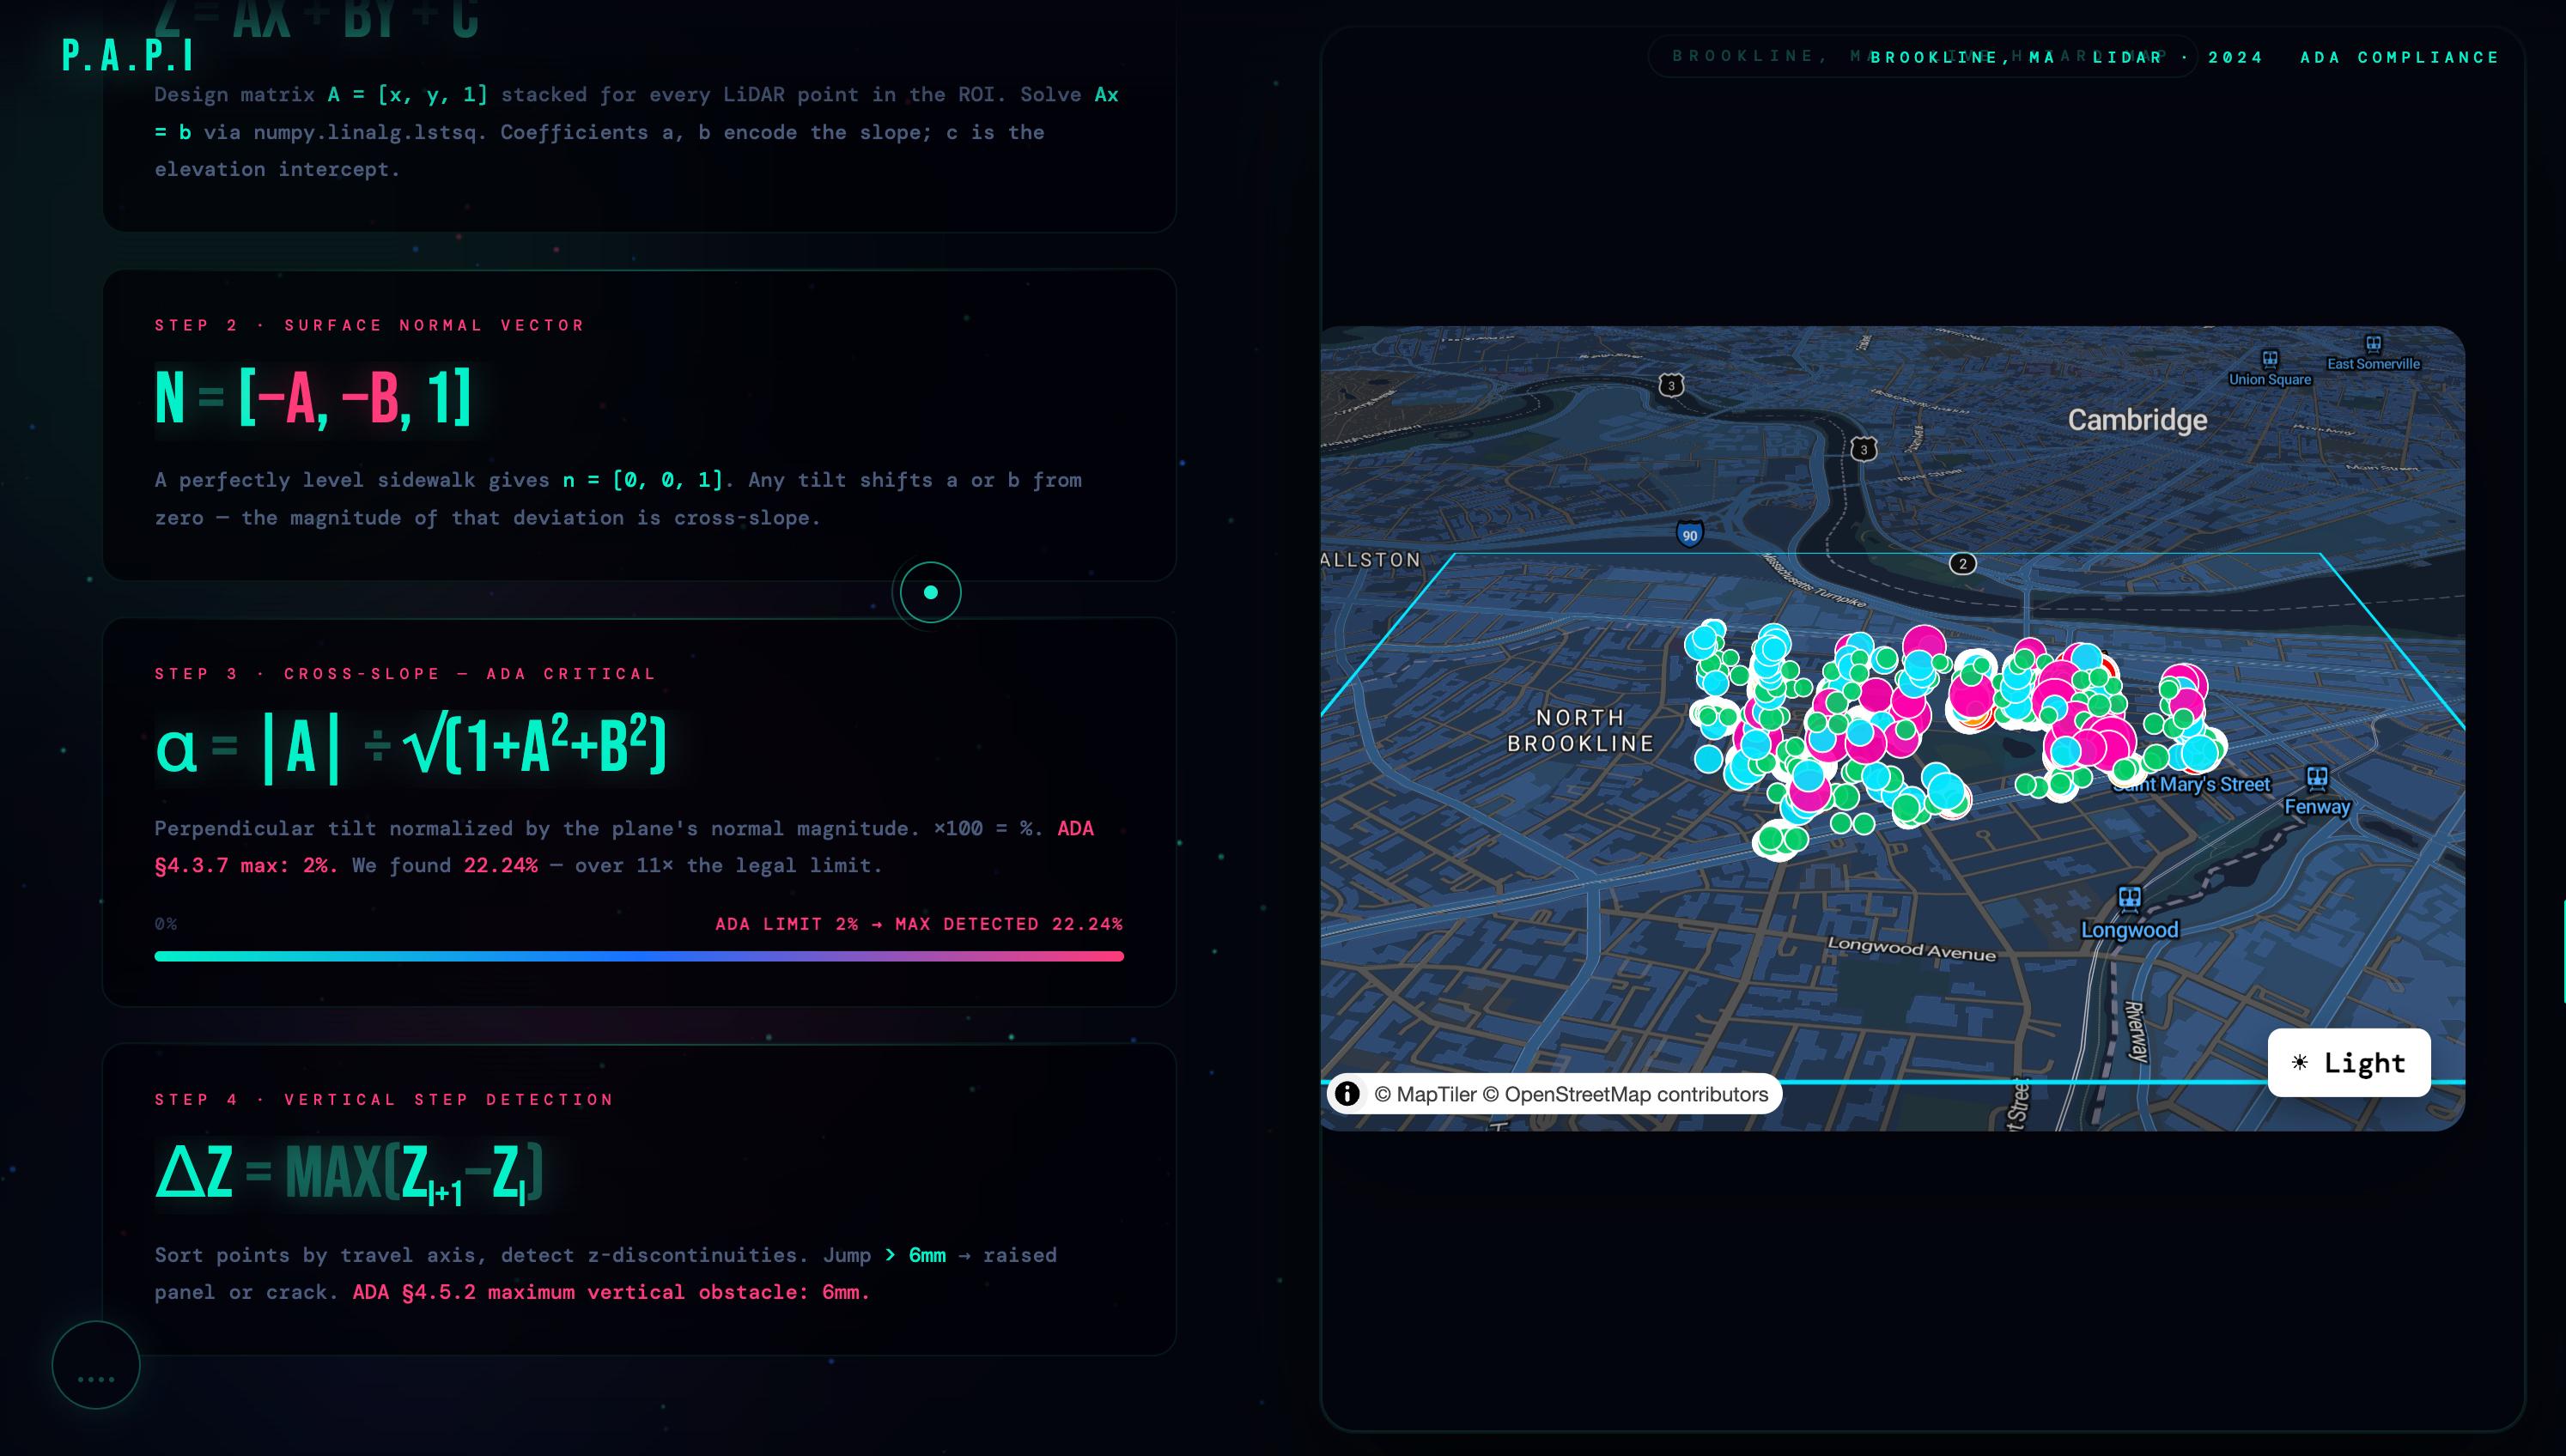
Task: Click the Cambridge label on the map
Action: (x=2137, y=420)
